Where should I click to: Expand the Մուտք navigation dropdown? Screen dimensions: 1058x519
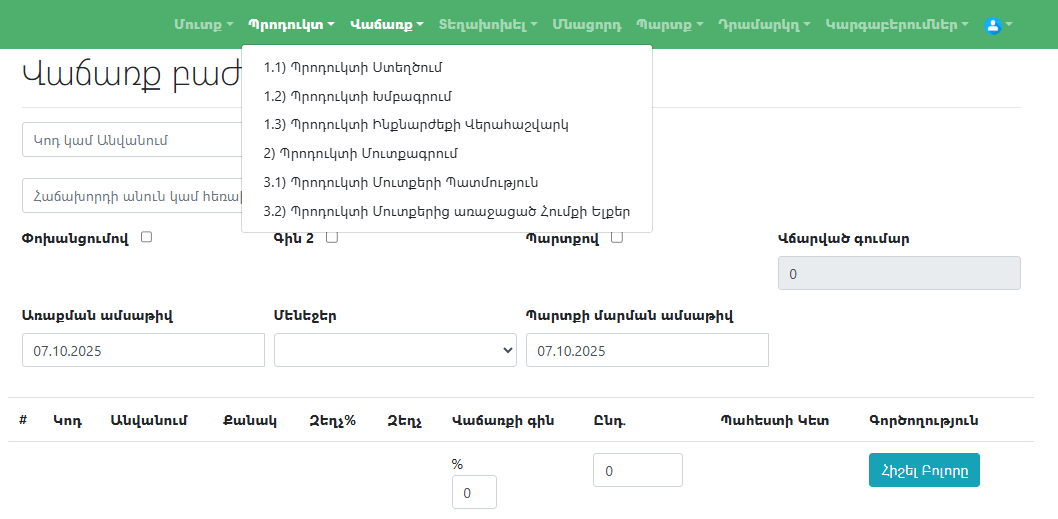(203, 25)
